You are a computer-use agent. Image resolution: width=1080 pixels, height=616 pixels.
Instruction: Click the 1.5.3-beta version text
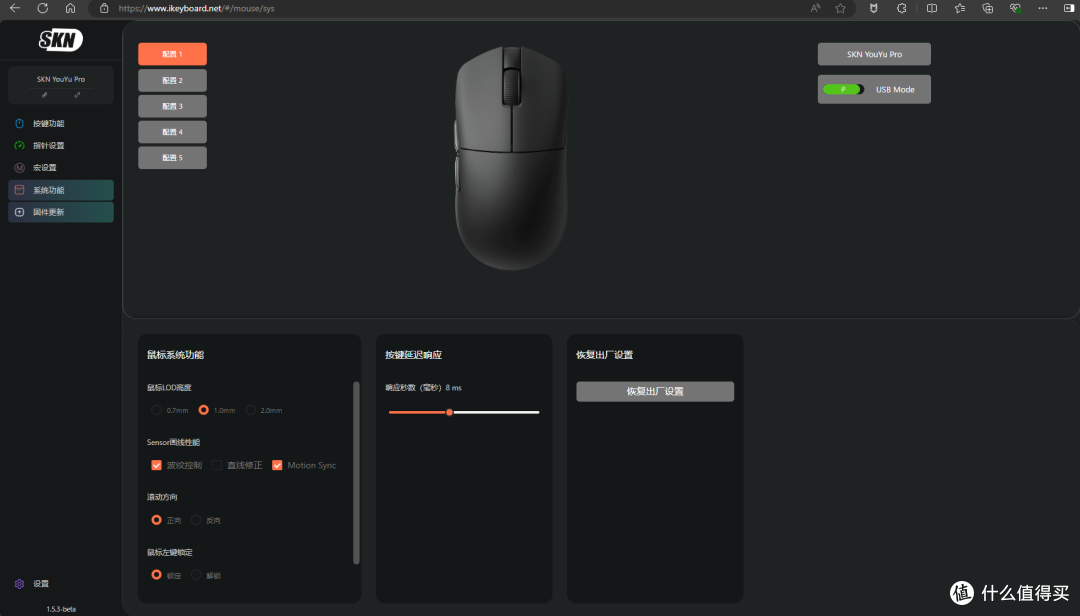click(61, 609)
